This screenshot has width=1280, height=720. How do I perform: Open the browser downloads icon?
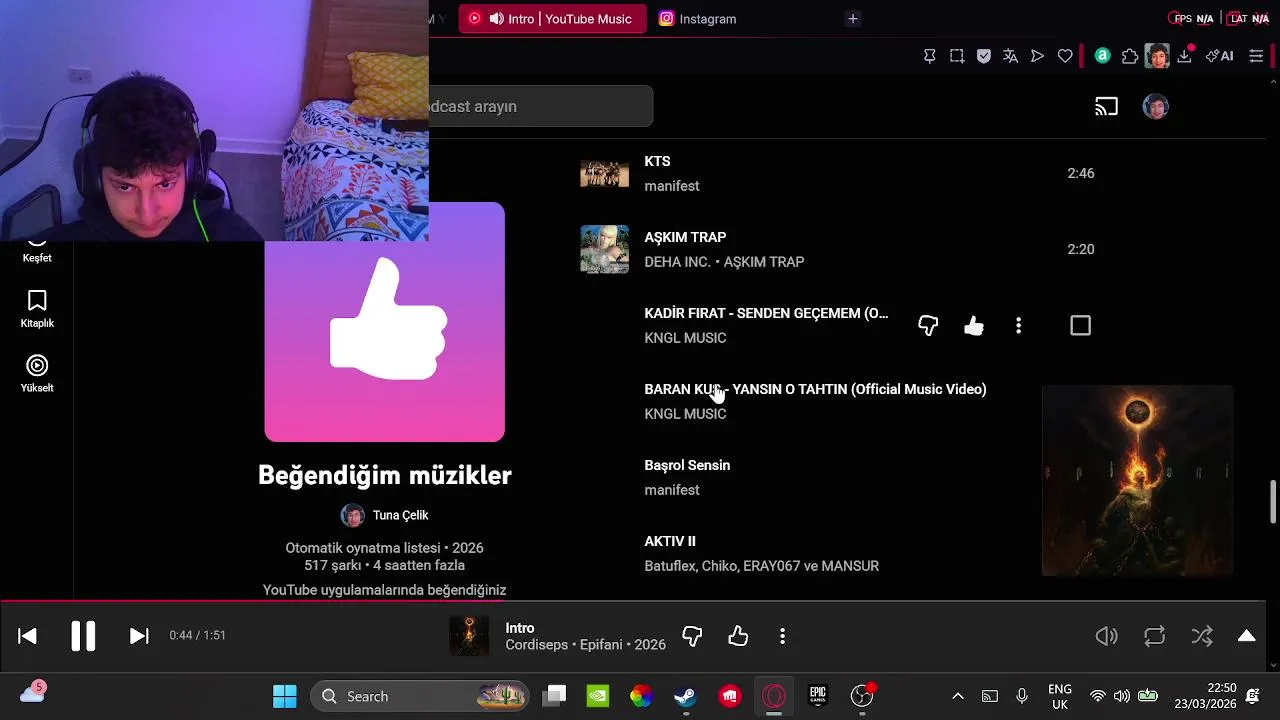[1185, 56]
